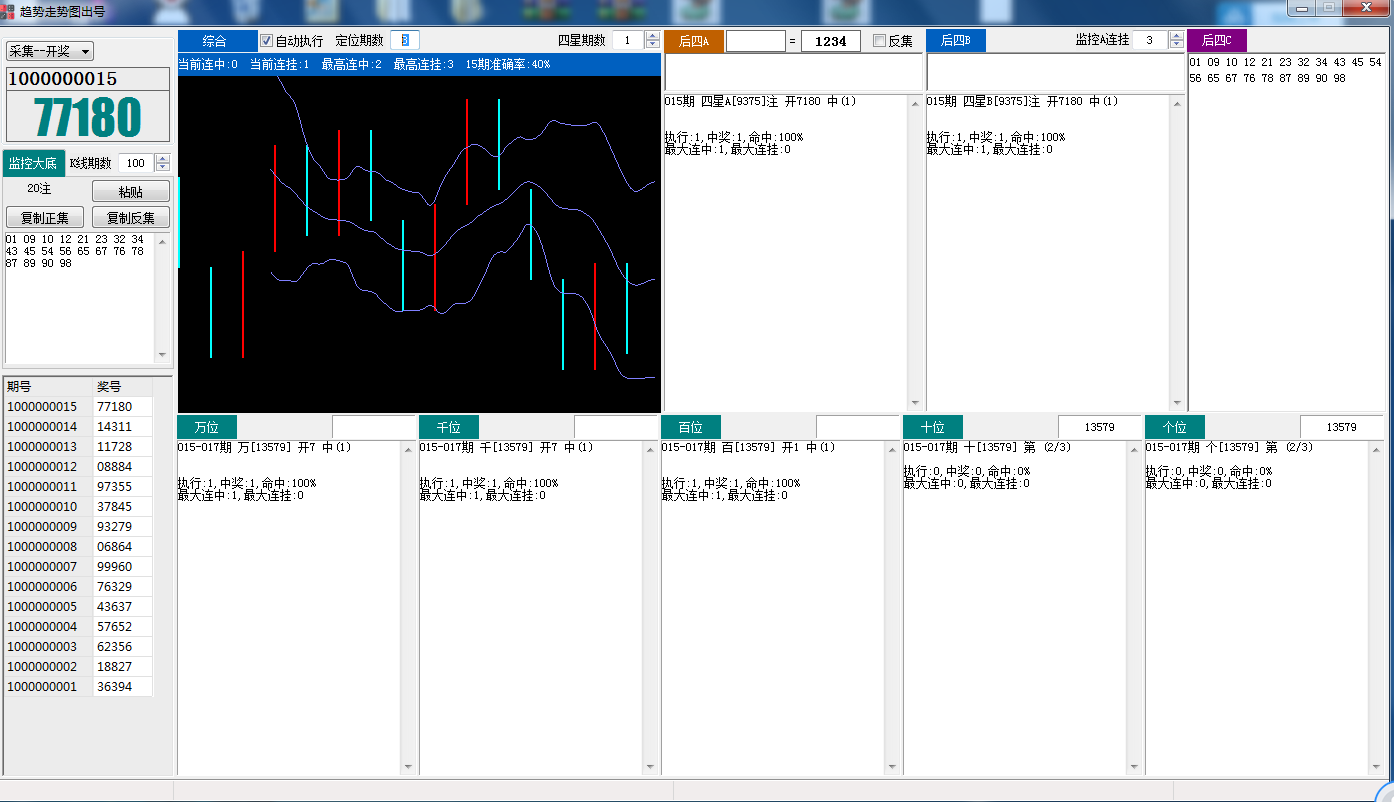Click the 奖号 column header
1394x802 pixels.
point(123,386)
